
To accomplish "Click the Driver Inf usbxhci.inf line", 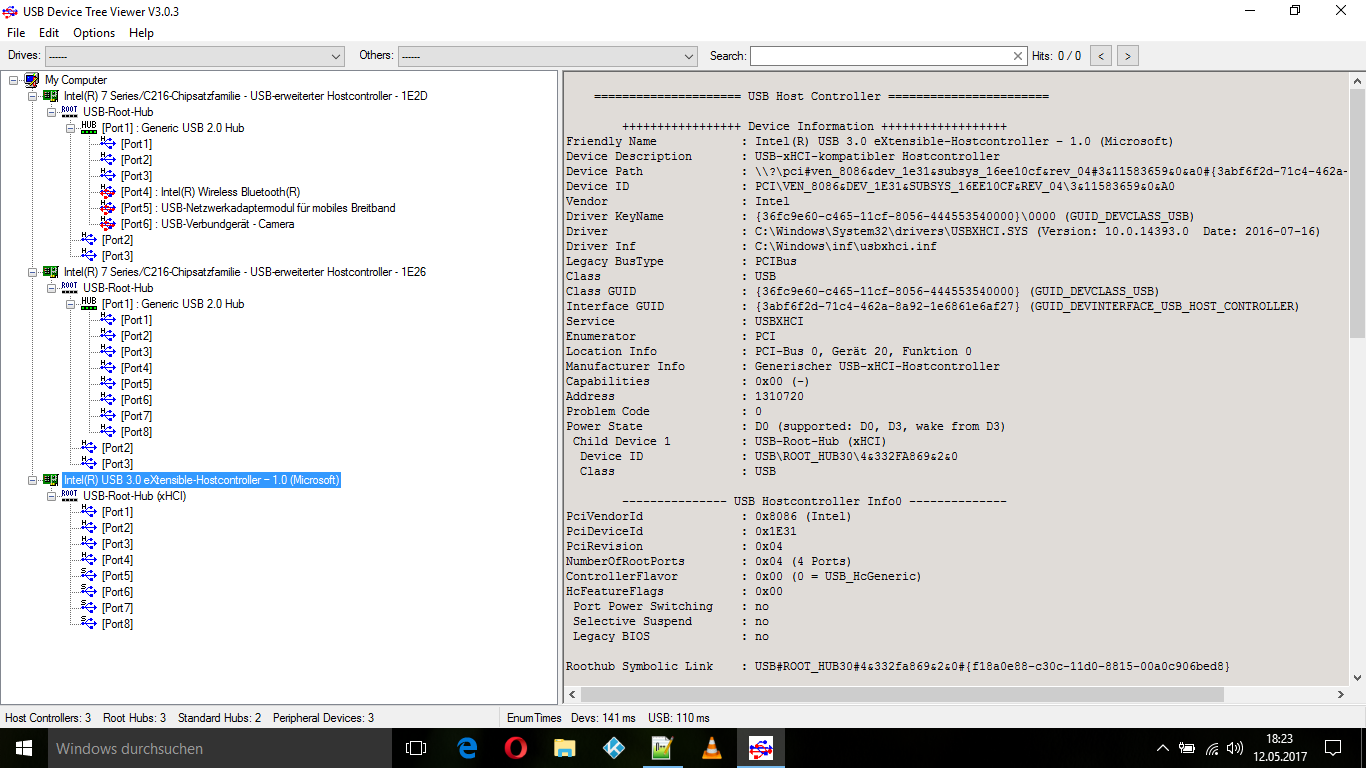I will (x=751, y=246).
